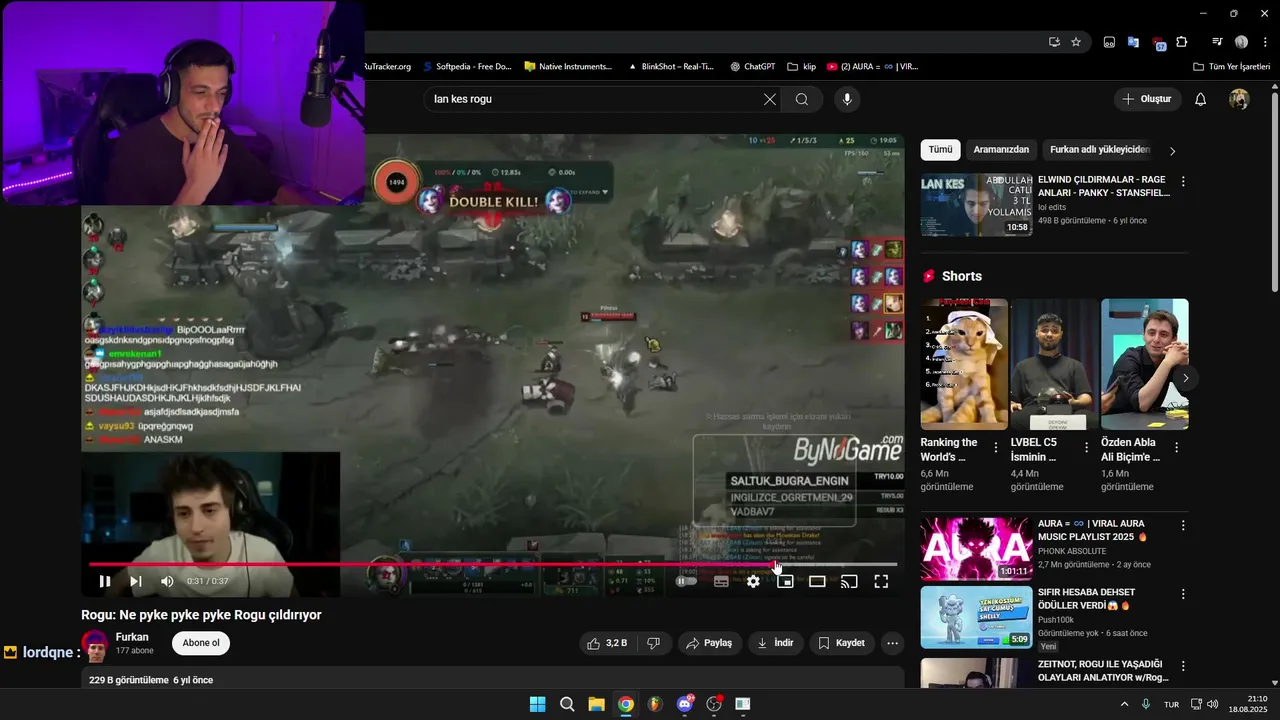
Task: Open the Softpedia bookmark
Action: coord(467,67)
